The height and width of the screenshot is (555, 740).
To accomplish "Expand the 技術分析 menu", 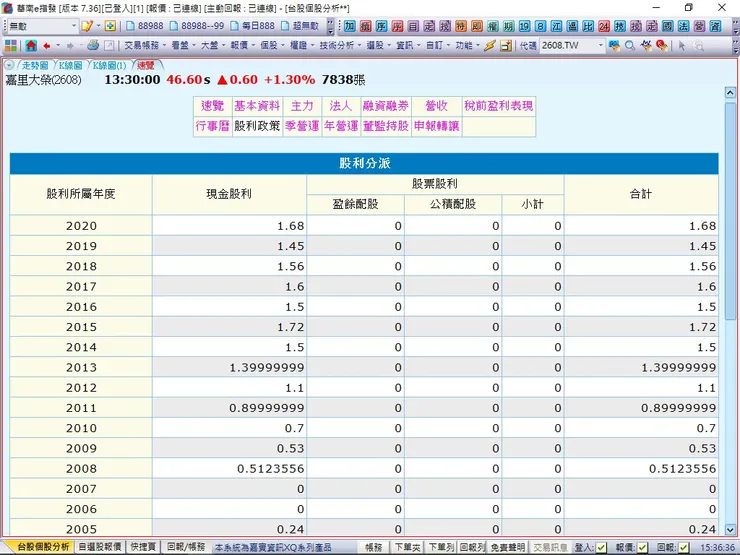I will tap(340, 46).
